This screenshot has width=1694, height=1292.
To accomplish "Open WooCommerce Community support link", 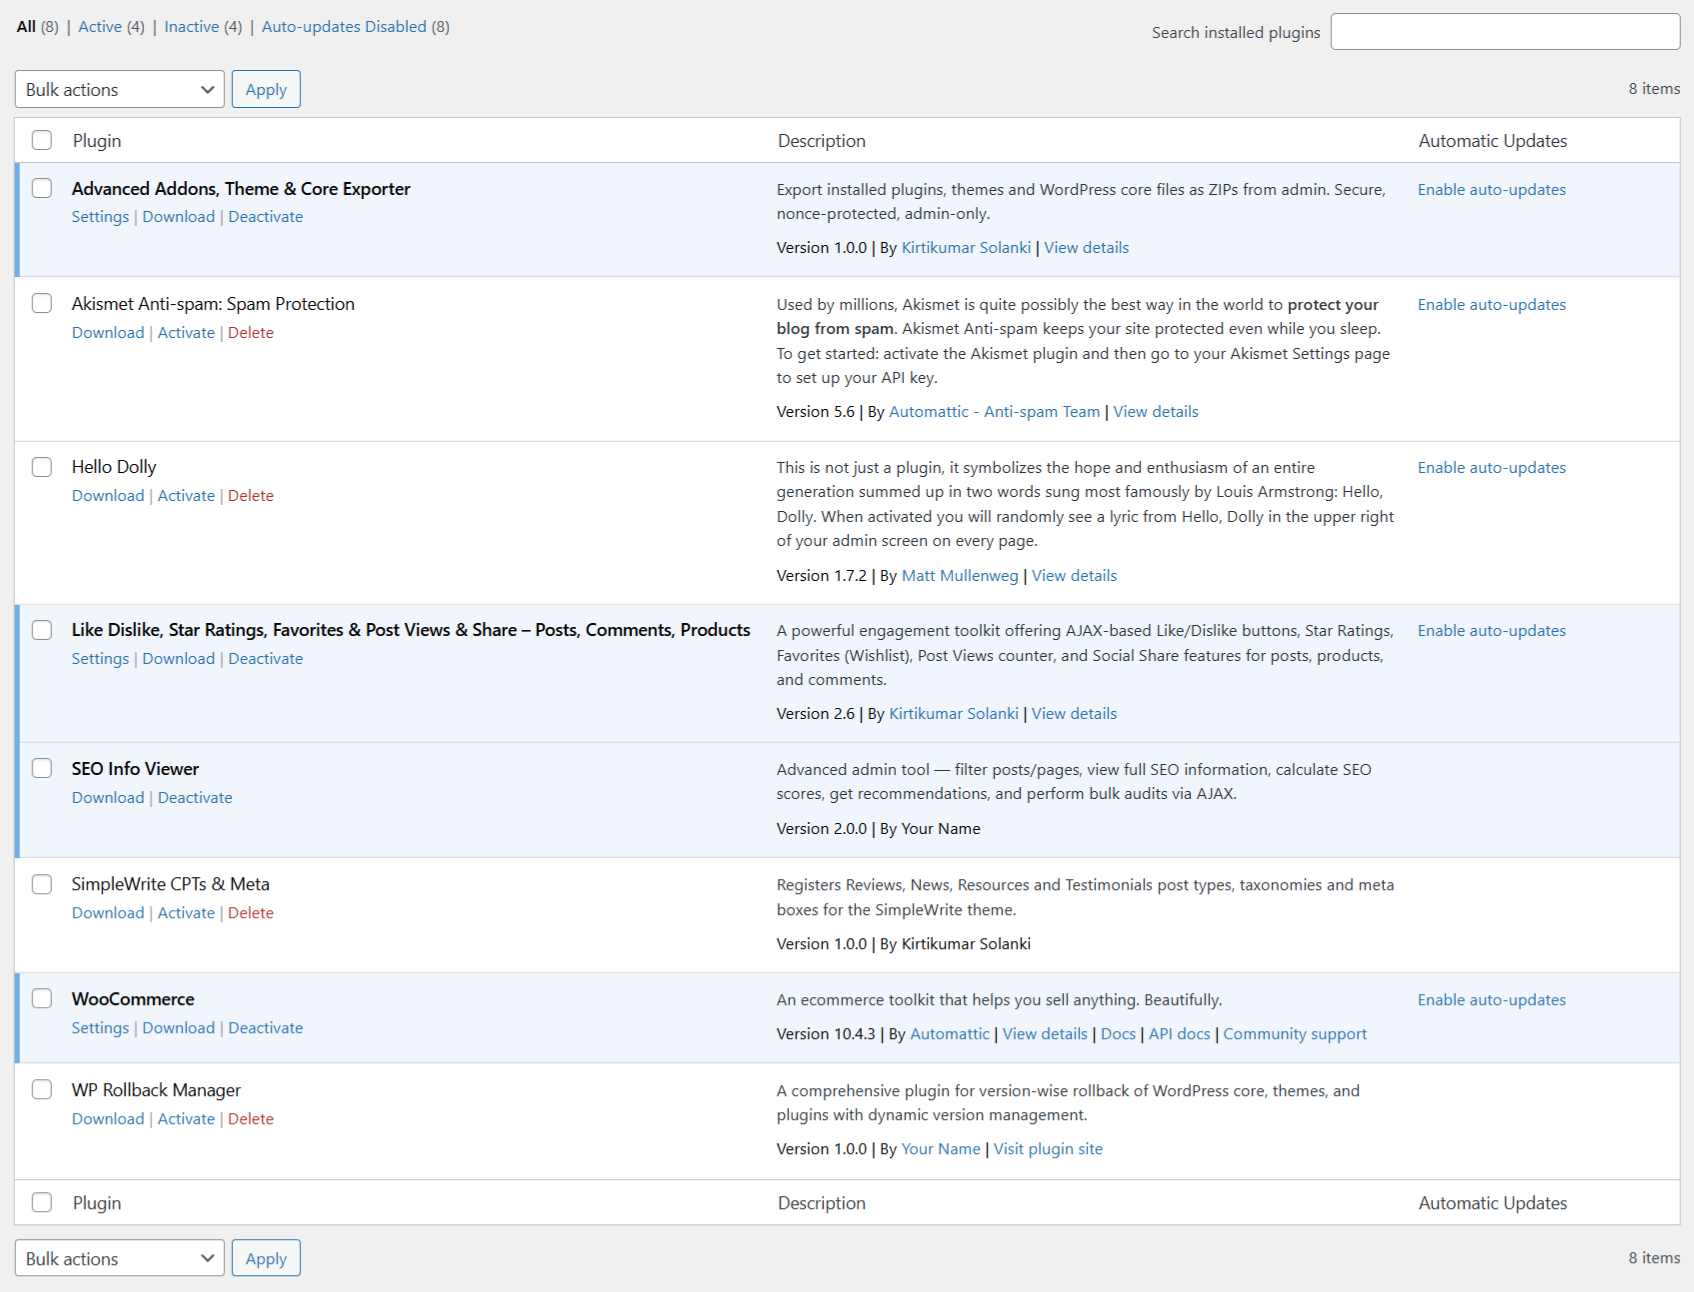I will (1294, 1034).
